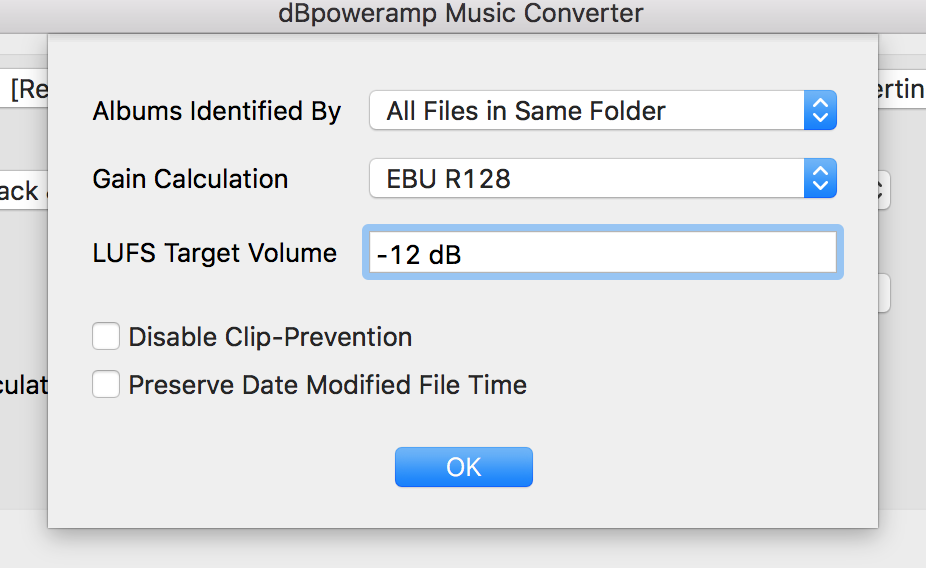Click the dBpoweramp Music Converter title bar

click(x=462, y=14)
